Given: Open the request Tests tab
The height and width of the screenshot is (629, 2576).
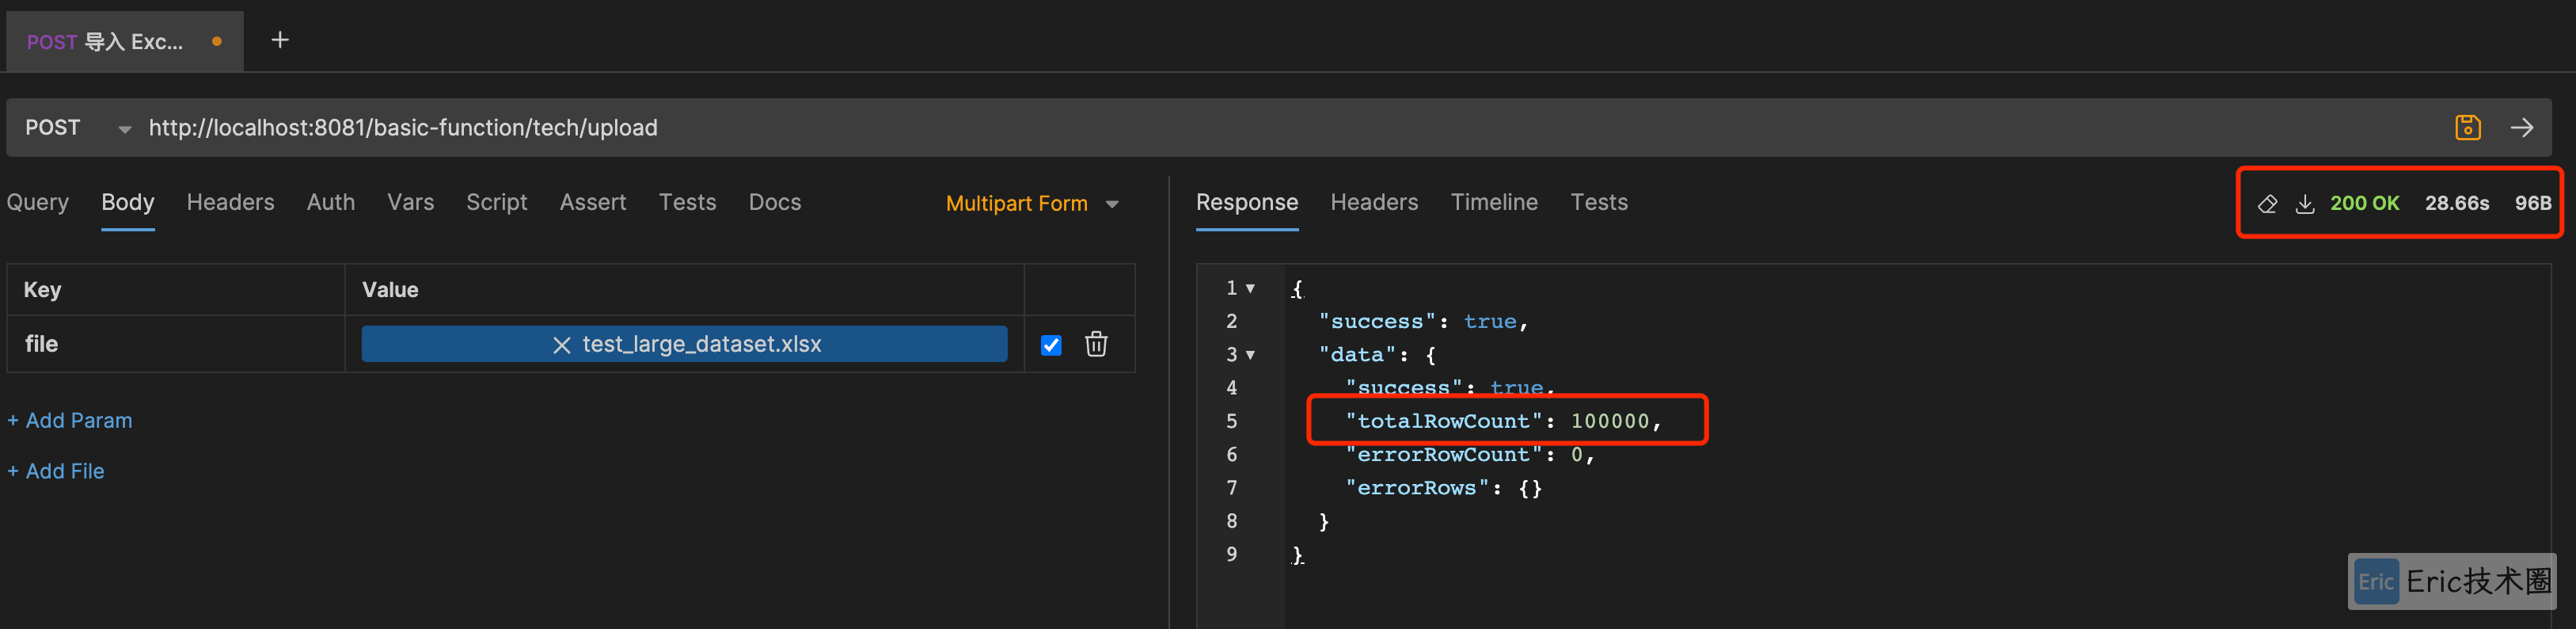Looking at the screenshot, I should click(687, 202).
